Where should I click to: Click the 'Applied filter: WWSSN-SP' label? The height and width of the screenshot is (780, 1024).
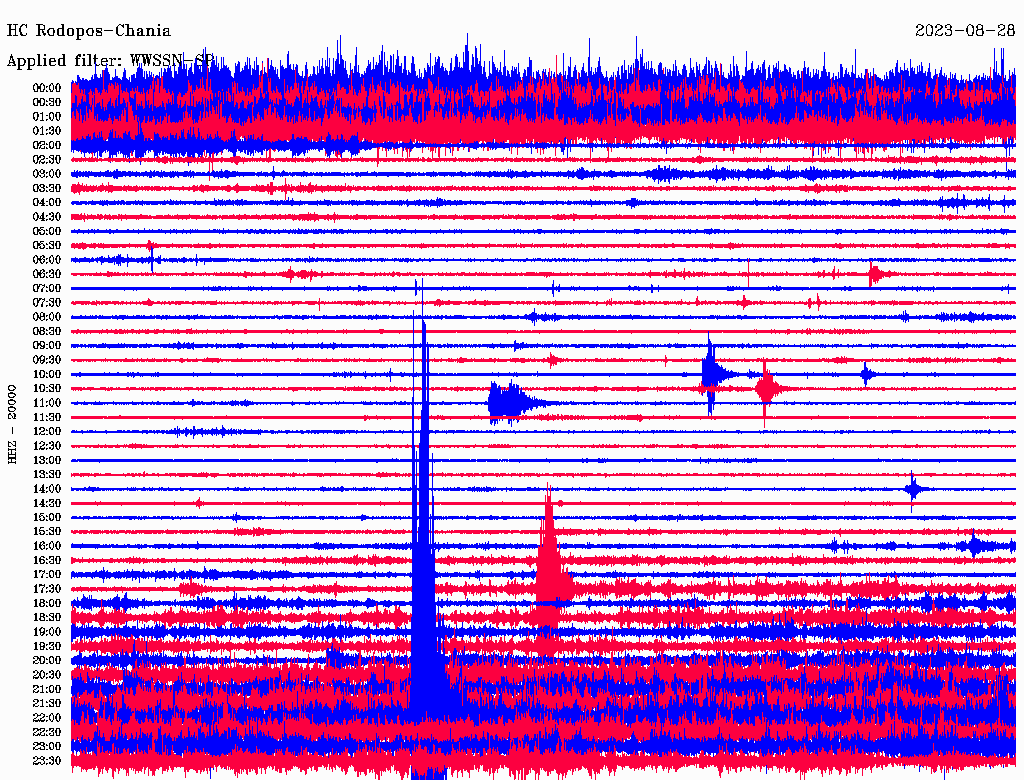click(x=110, y=61)
